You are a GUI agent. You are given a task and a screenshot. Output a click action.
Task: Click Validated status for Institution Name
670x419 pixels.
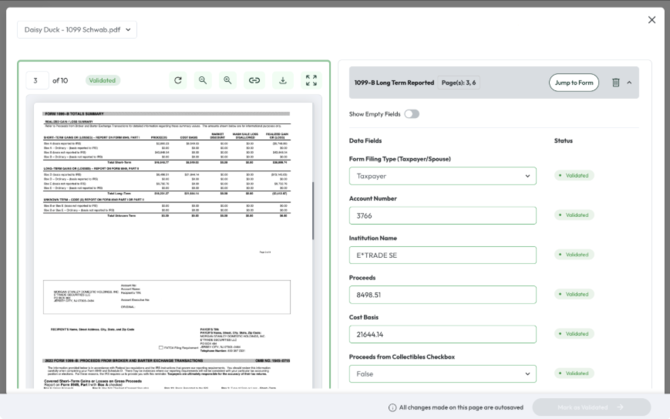coord(574,255)
